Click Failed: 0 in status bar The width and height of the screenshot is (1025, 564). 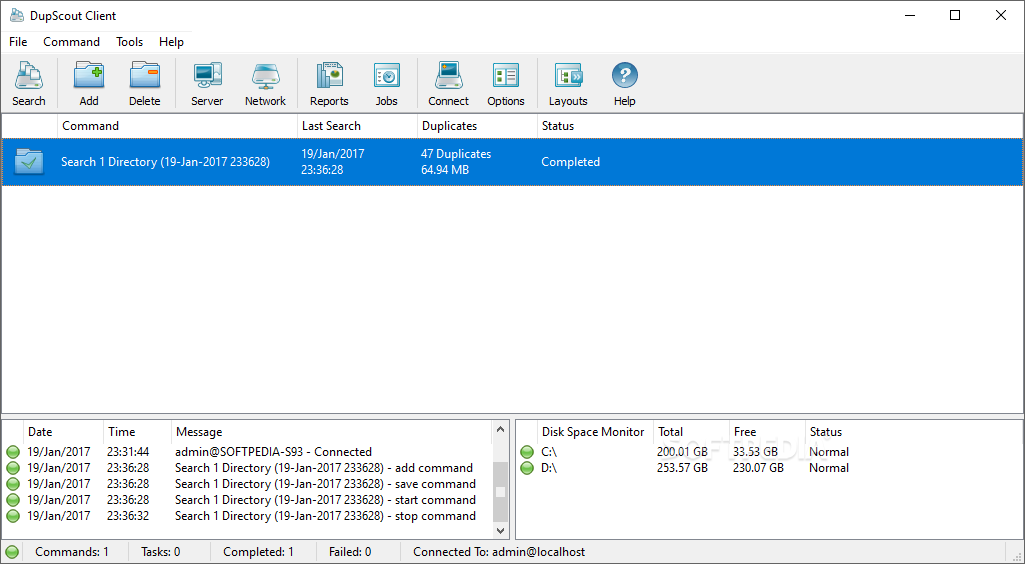coord(350,552)
